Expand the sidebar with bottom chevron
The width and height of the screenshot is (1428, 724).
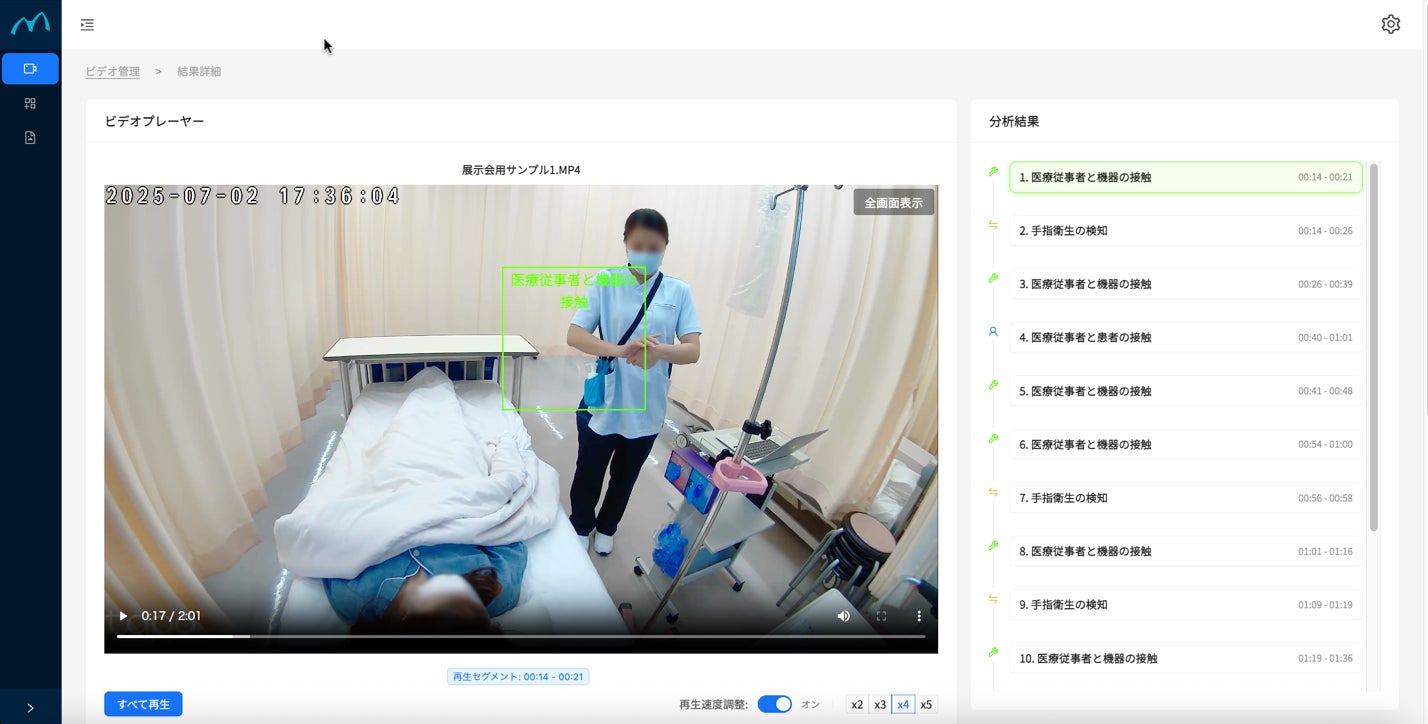pos(30,707)
